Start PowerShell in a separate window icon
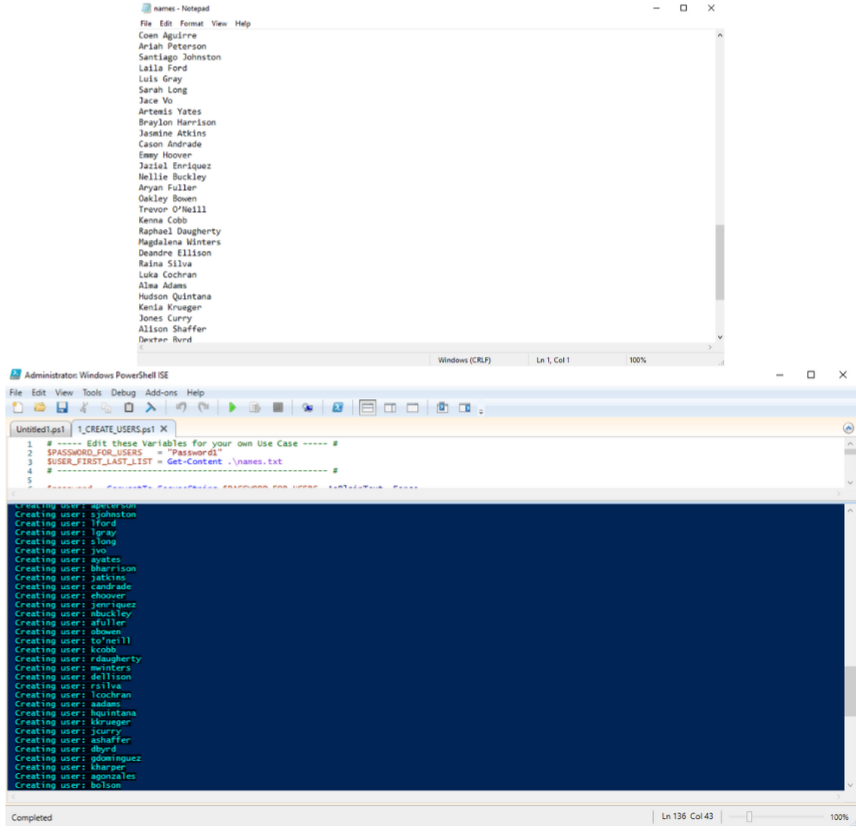Image resolution: width=856 pixels, height=836 pixels. pos(337,408)
